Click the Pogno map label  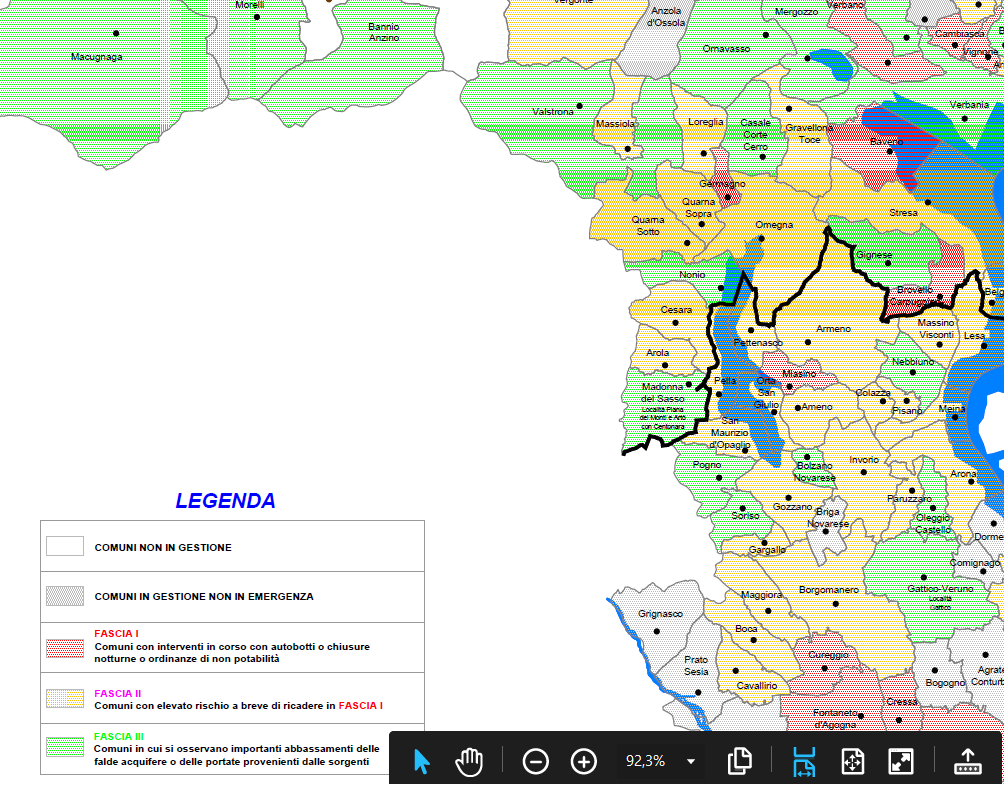[707, 465]
